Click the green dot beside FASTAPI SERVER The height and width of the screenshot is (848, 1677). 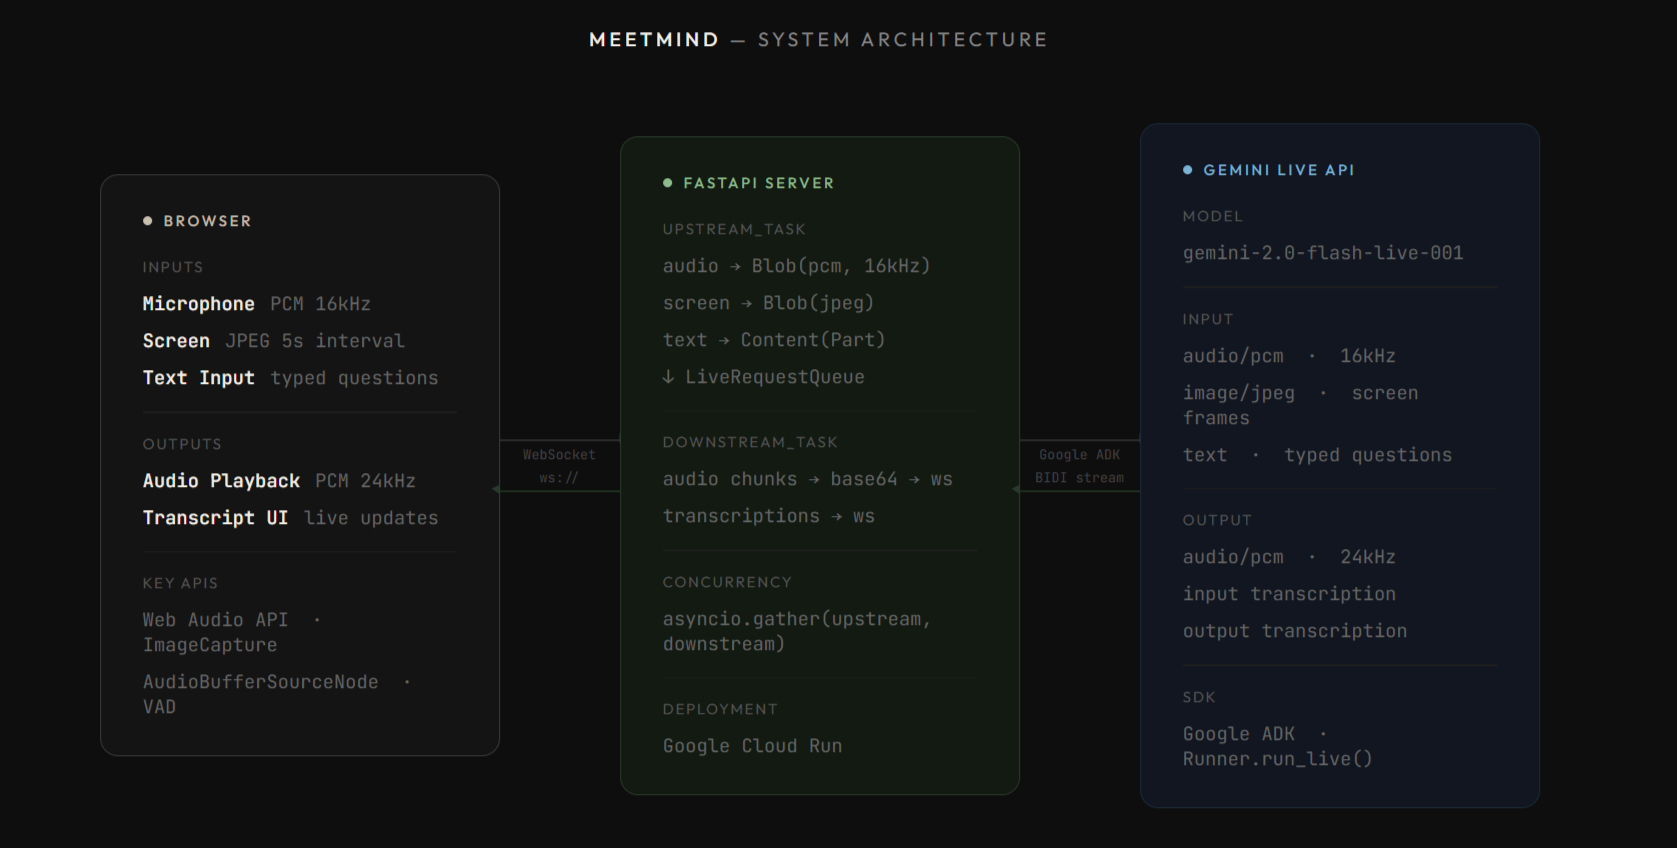[x=667, y=183]
